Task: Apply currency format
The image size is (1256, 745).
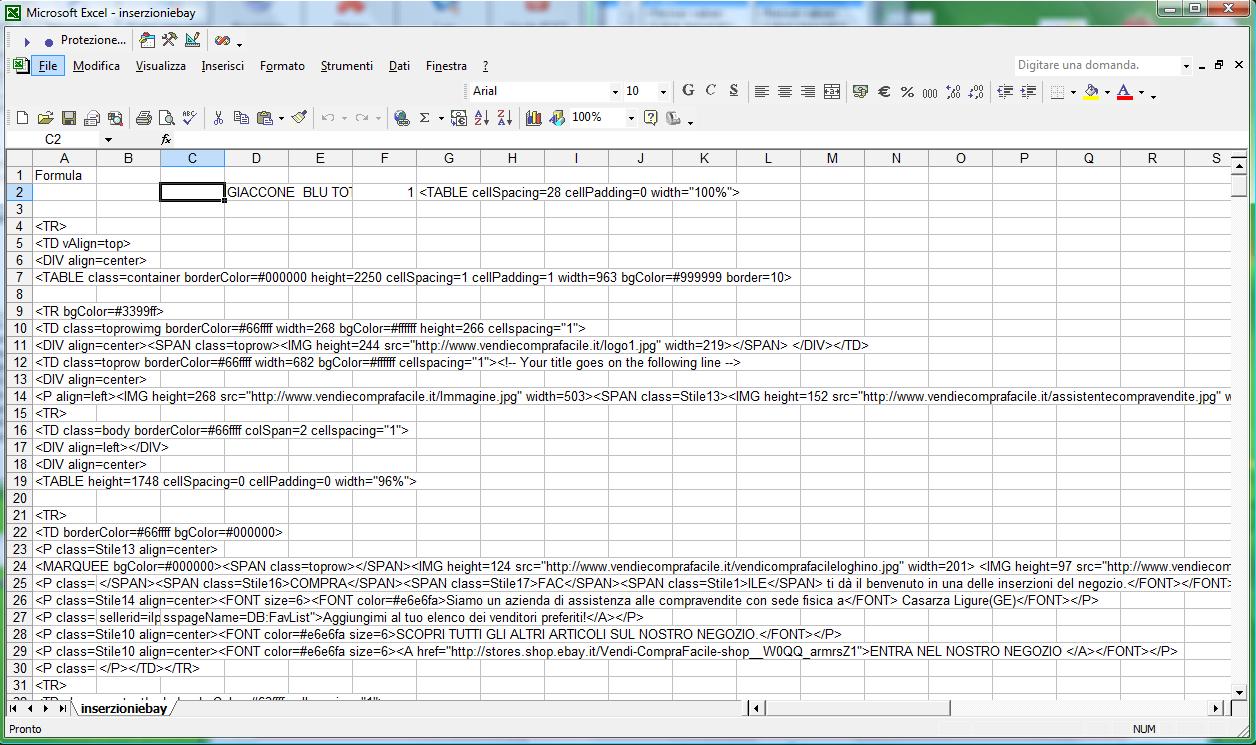Action: click(860, 91)
